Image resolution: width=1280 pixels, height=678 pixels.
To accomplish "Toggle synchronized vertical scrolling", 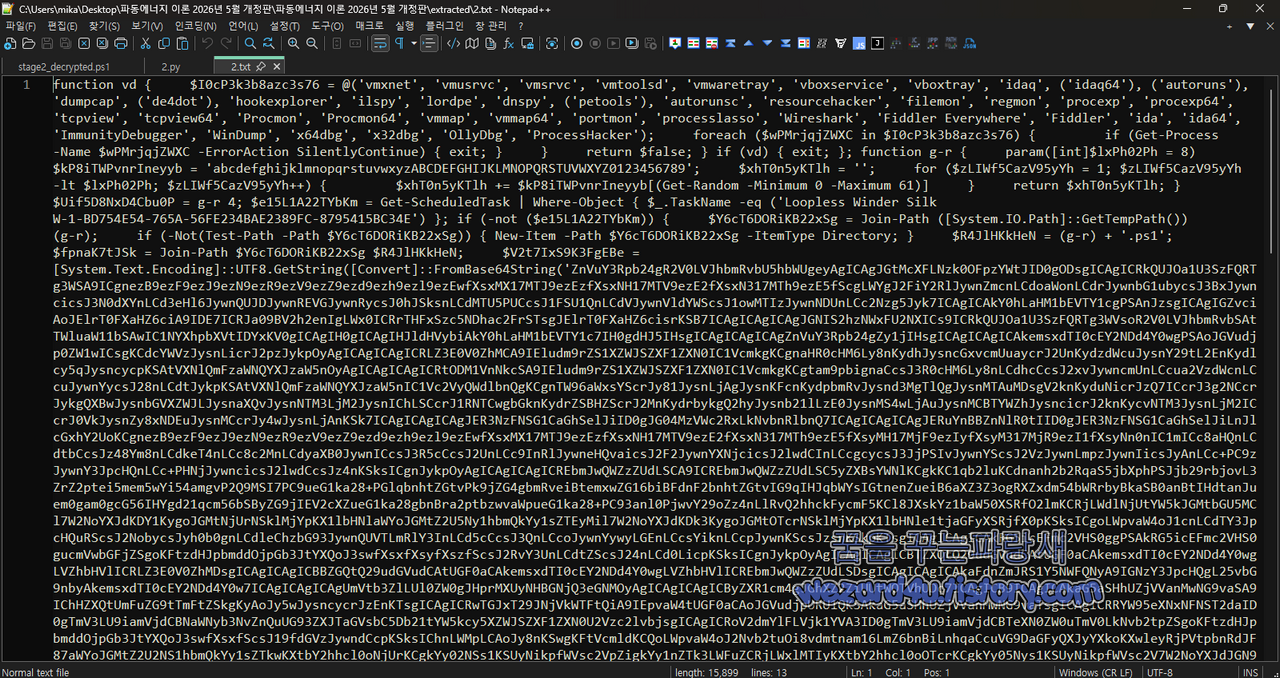I will pyautogui.click(x=337, y=43).
